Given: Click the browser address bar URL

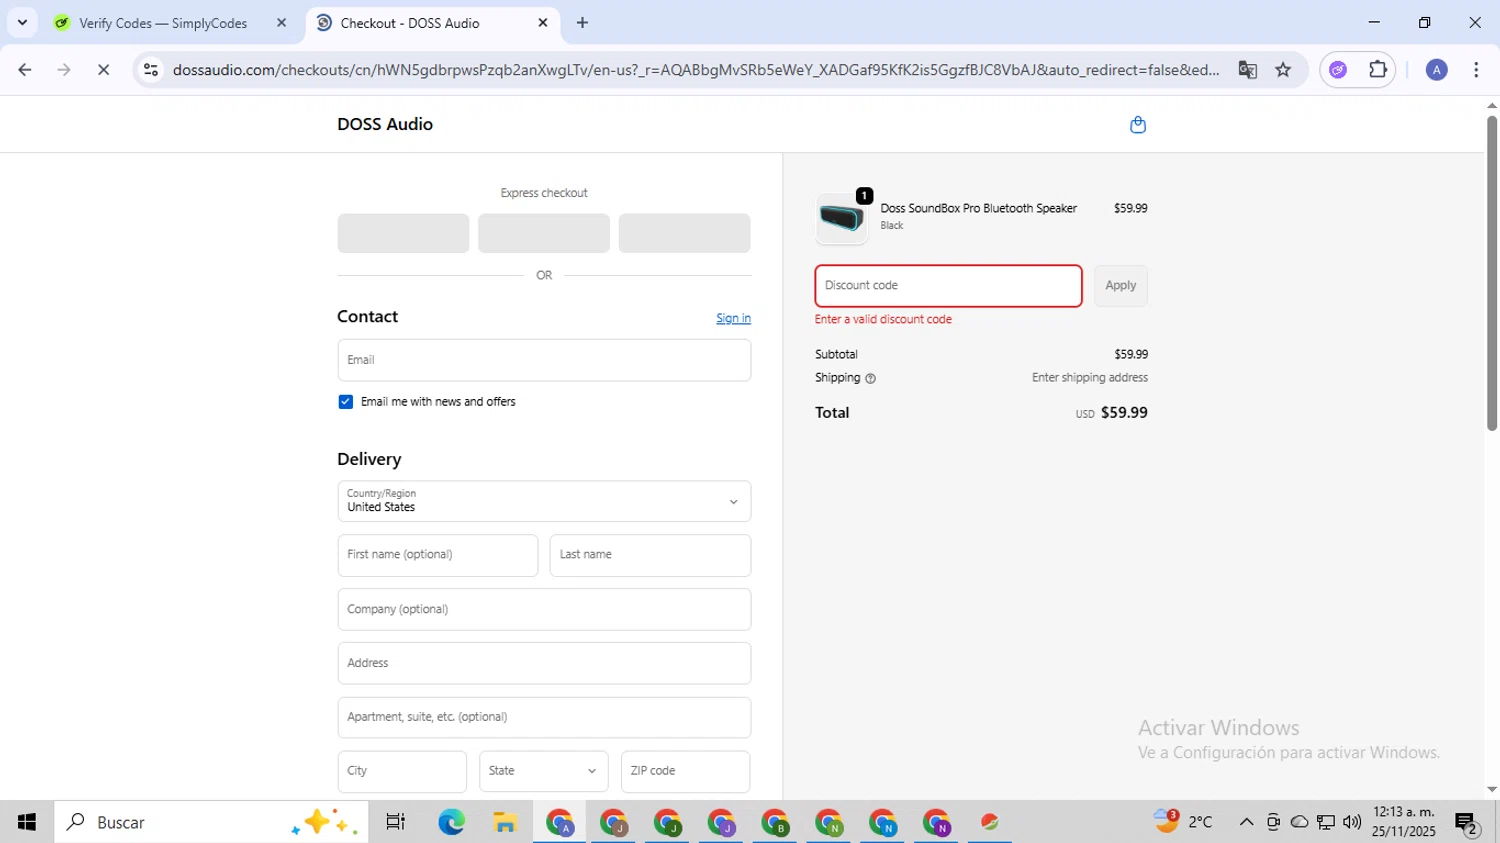Looking at the screenshot, I should [x=696, y=70].
